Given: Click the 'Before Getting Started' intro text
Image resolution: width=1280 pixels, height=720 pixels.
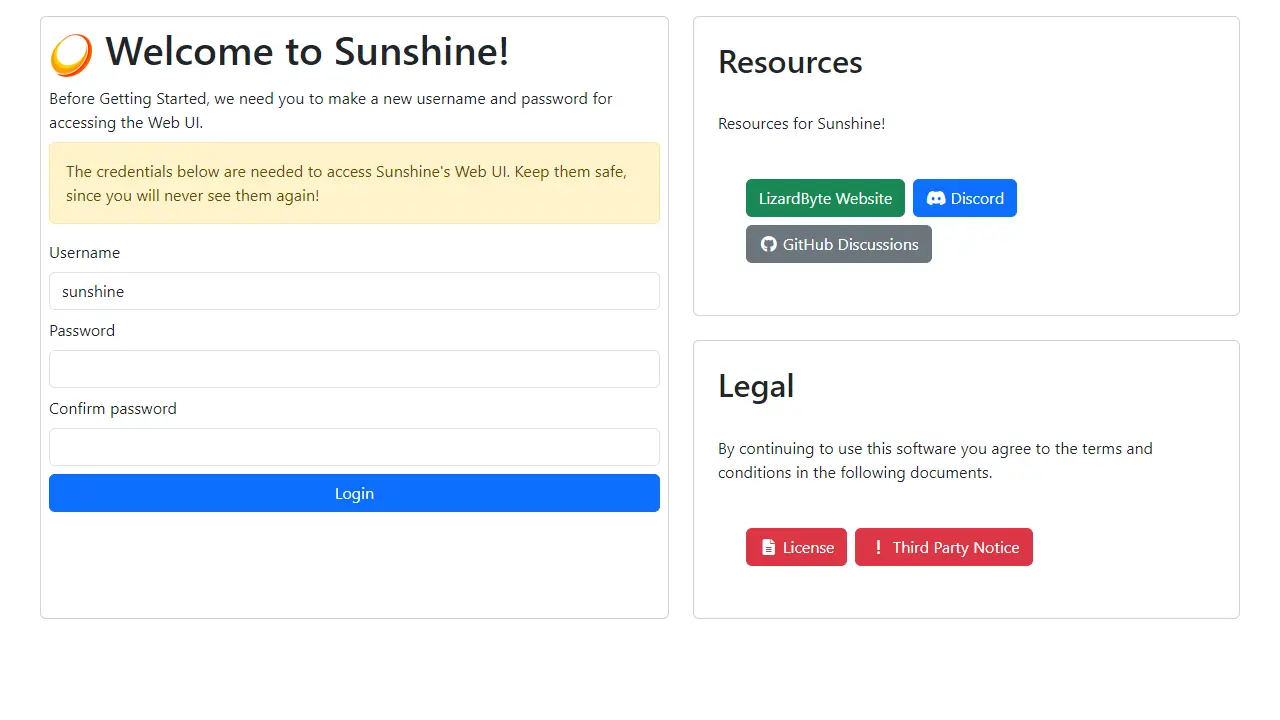Looking at the screenshot, I should coord(331,111).
